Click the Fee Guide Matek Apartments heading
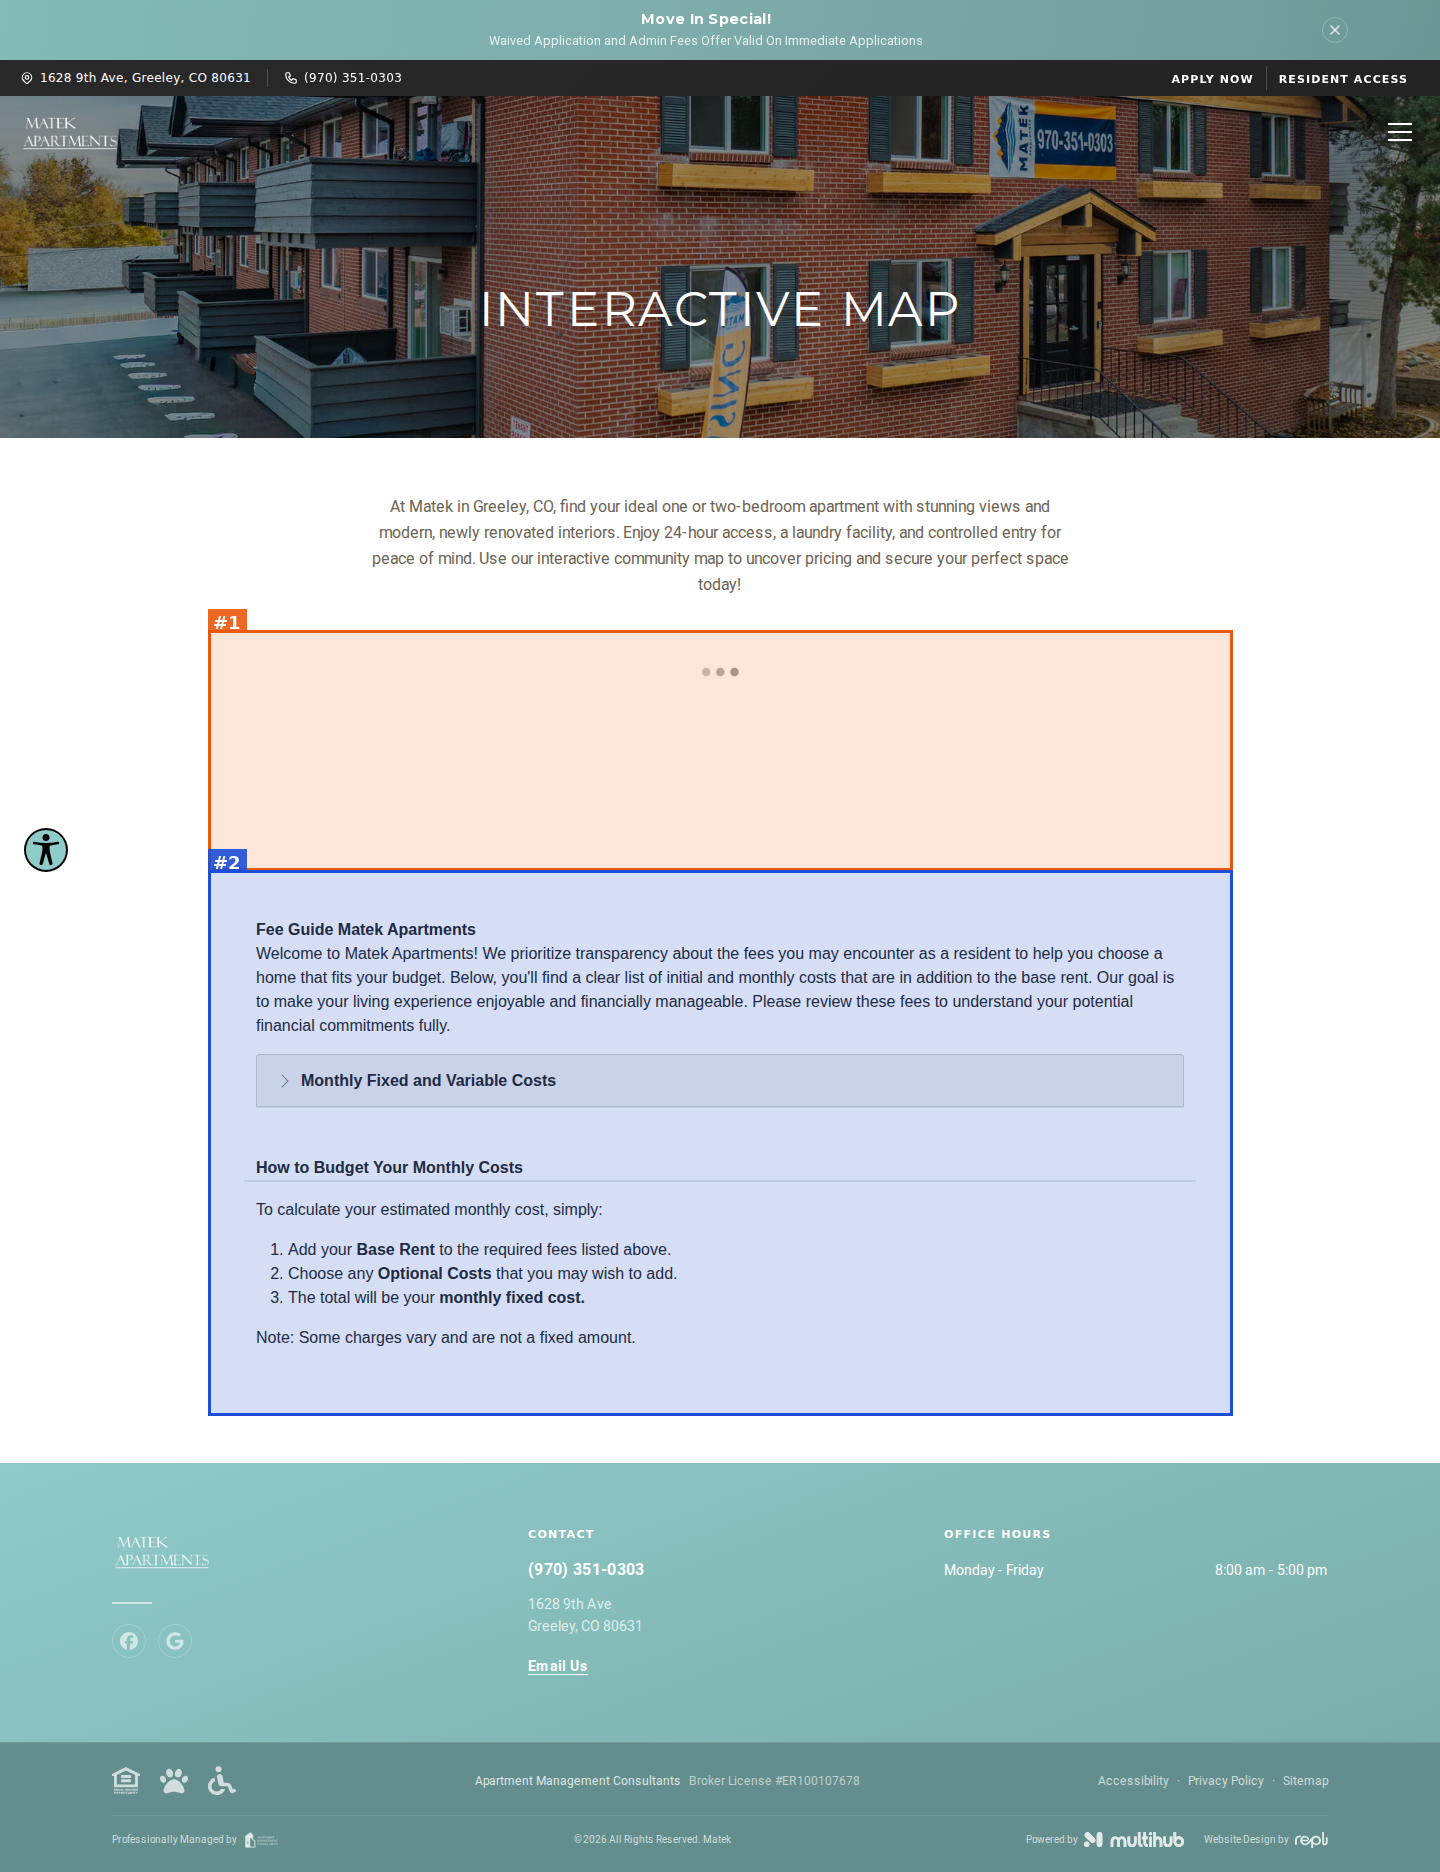The width and height of the screenshot is (1440, 1872). click(x=366, y=930)
